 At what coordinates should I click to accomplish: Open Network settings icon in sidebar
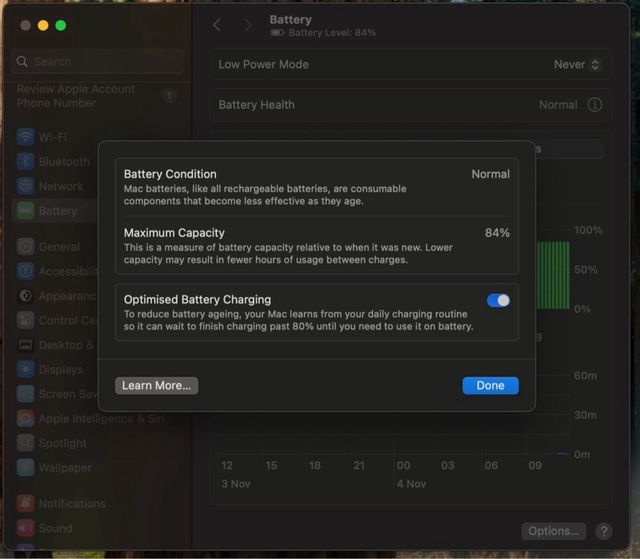point(25,186)
